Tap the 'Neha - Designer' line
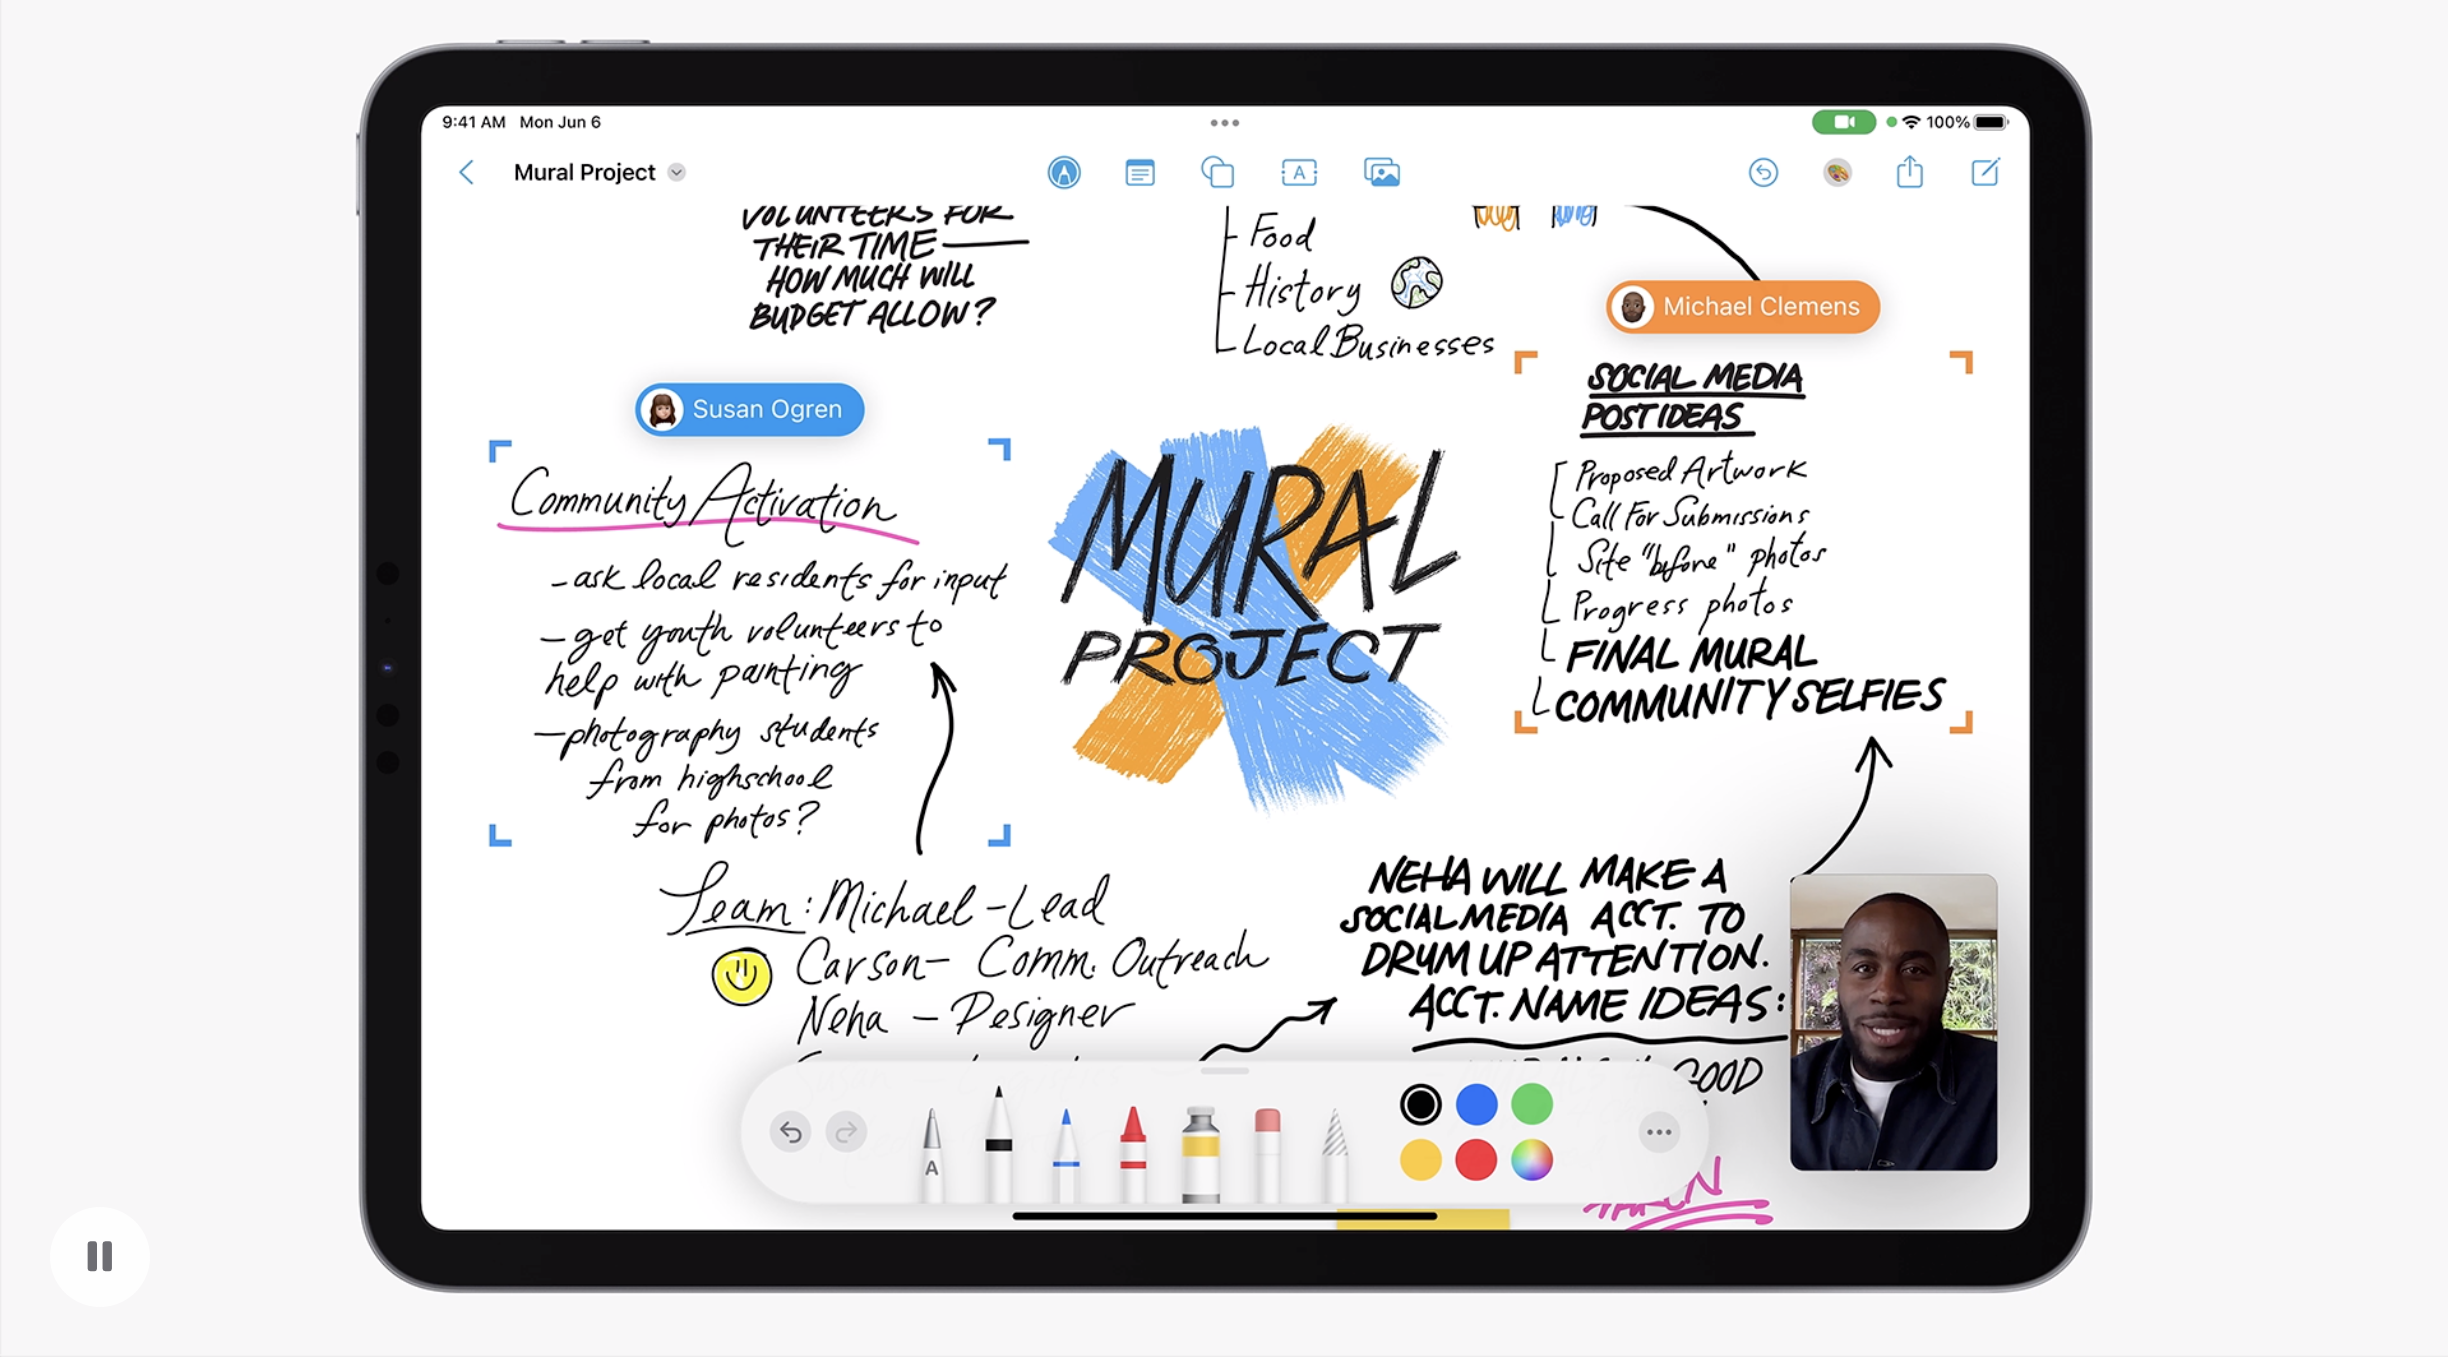 pyautogui.click(x=966, y=1016)
